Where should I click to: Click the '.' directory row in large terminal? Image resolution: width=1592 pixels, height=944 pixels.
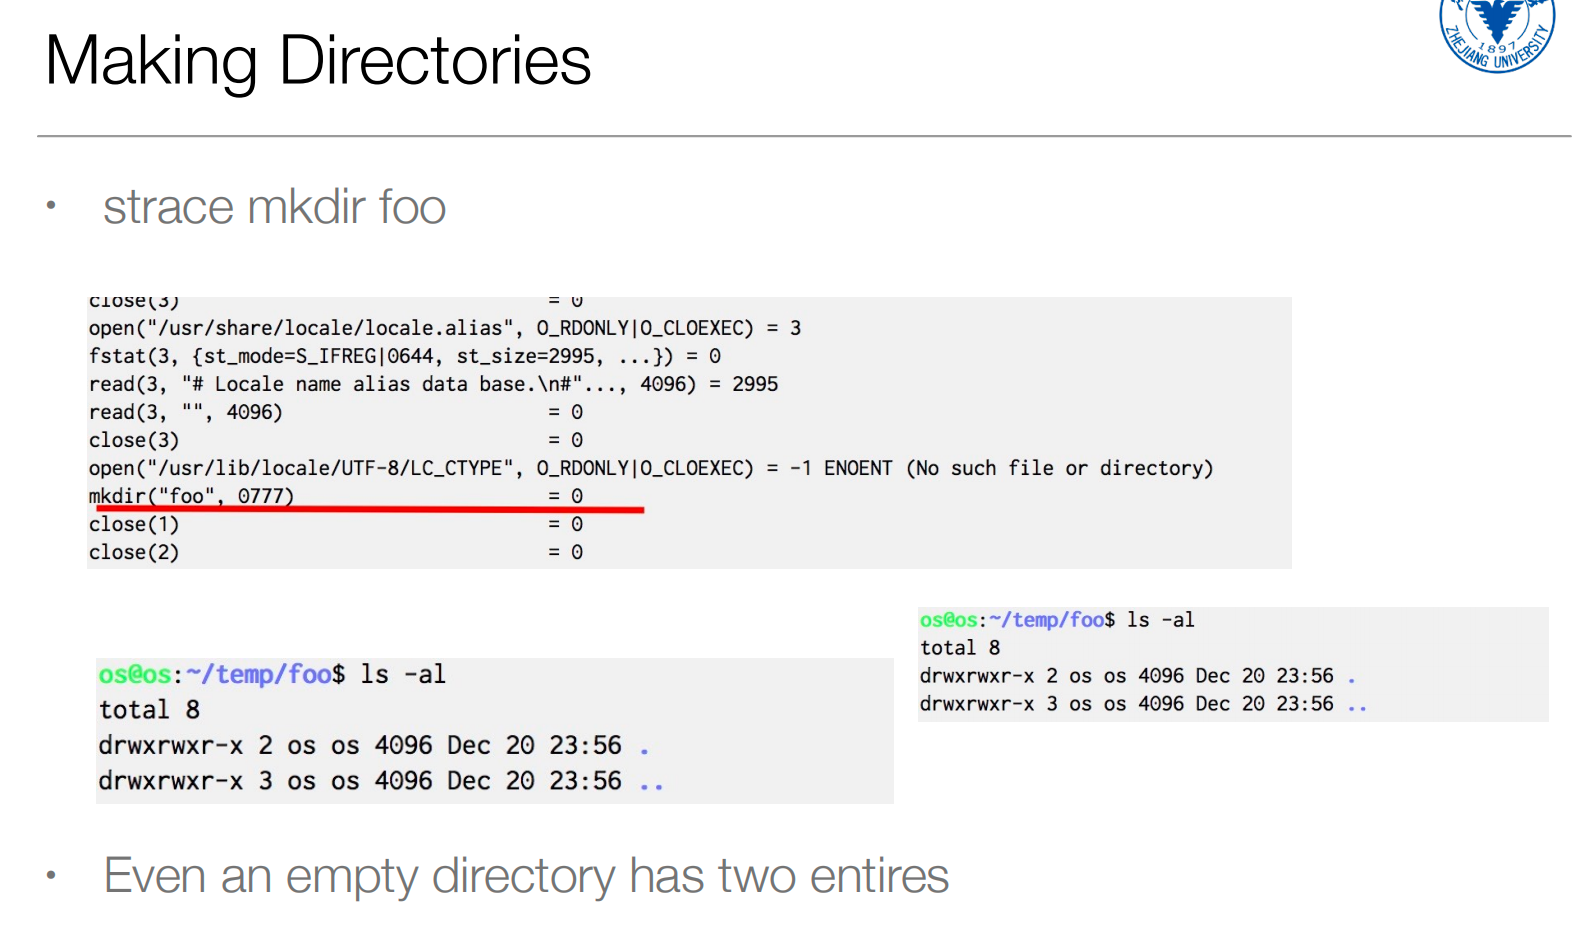coord(374,746)
